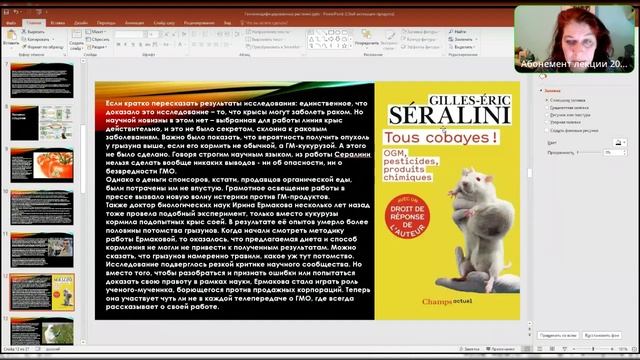This screenshot has height=360, width=640.
Task: Click the fit-slide-to-window icon
Action: tap(634, 349)
